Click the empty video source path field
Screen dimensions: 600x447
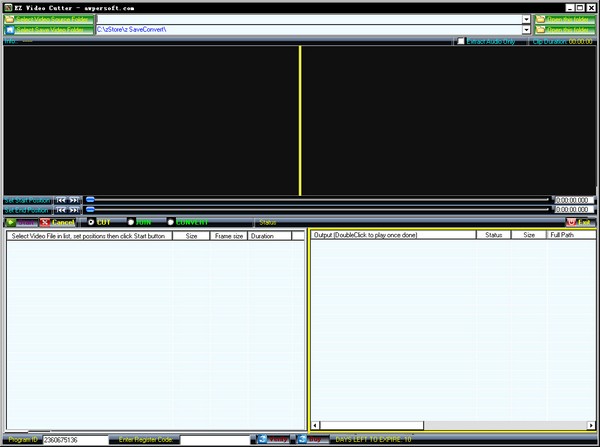point(309,19)
